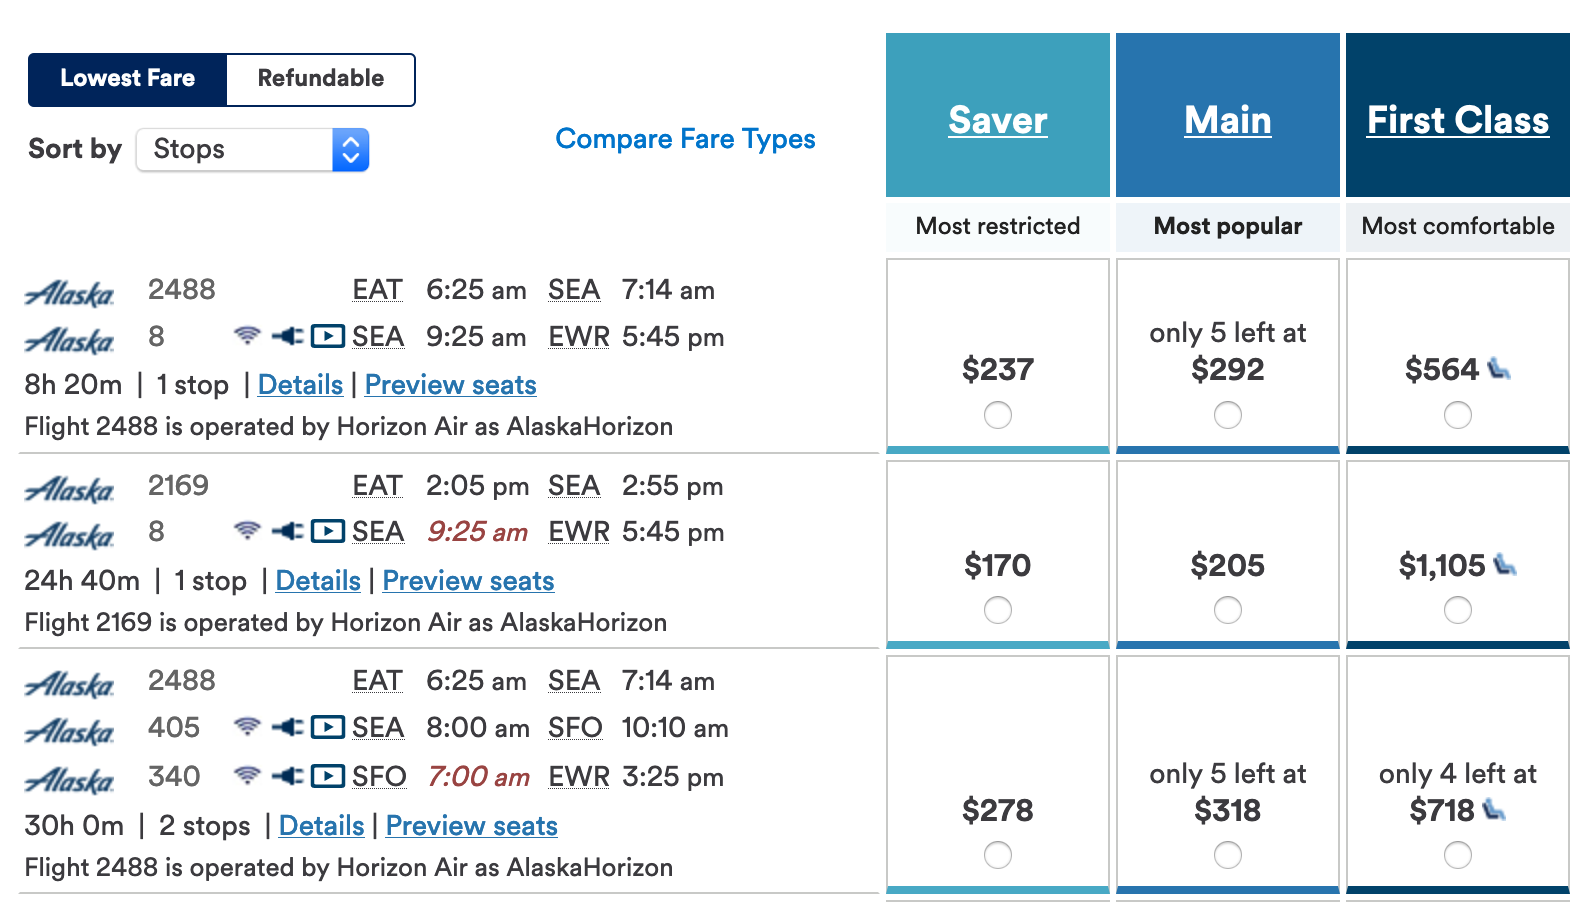Click the First Class column header
1590x902 pixels.
tap(1457, 120)
